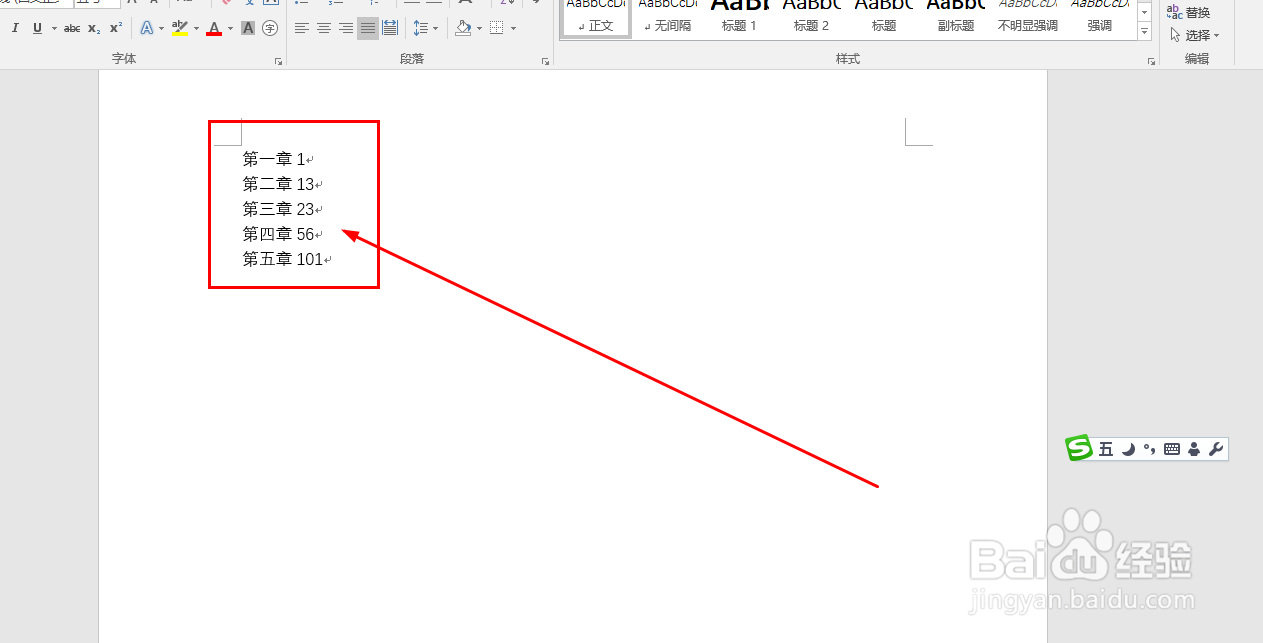Open the 样式 pane launcher
This screenshot has height=643, width=1263.
point(1152,61)
